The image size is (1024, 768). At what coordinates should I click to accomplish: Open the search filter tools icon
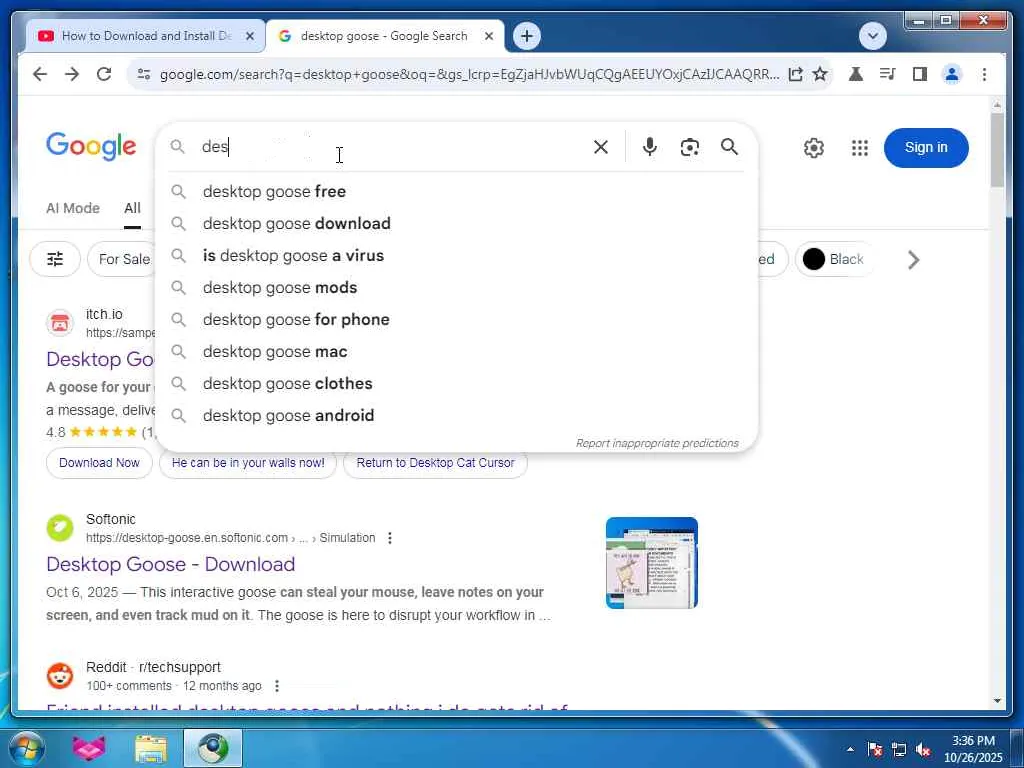click(x=55, y=259)
